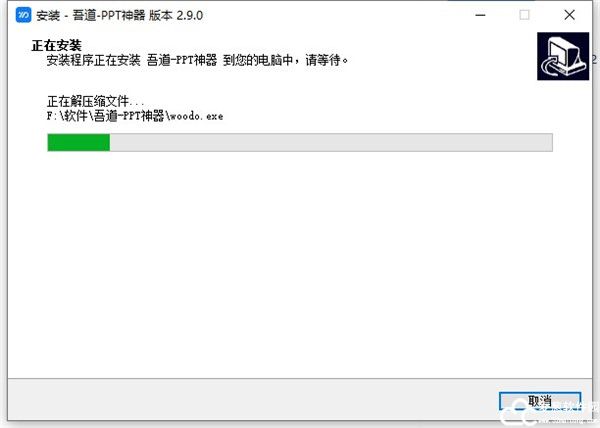
Task: Click the installer computer graphic icon
Action: click(563, 56)
